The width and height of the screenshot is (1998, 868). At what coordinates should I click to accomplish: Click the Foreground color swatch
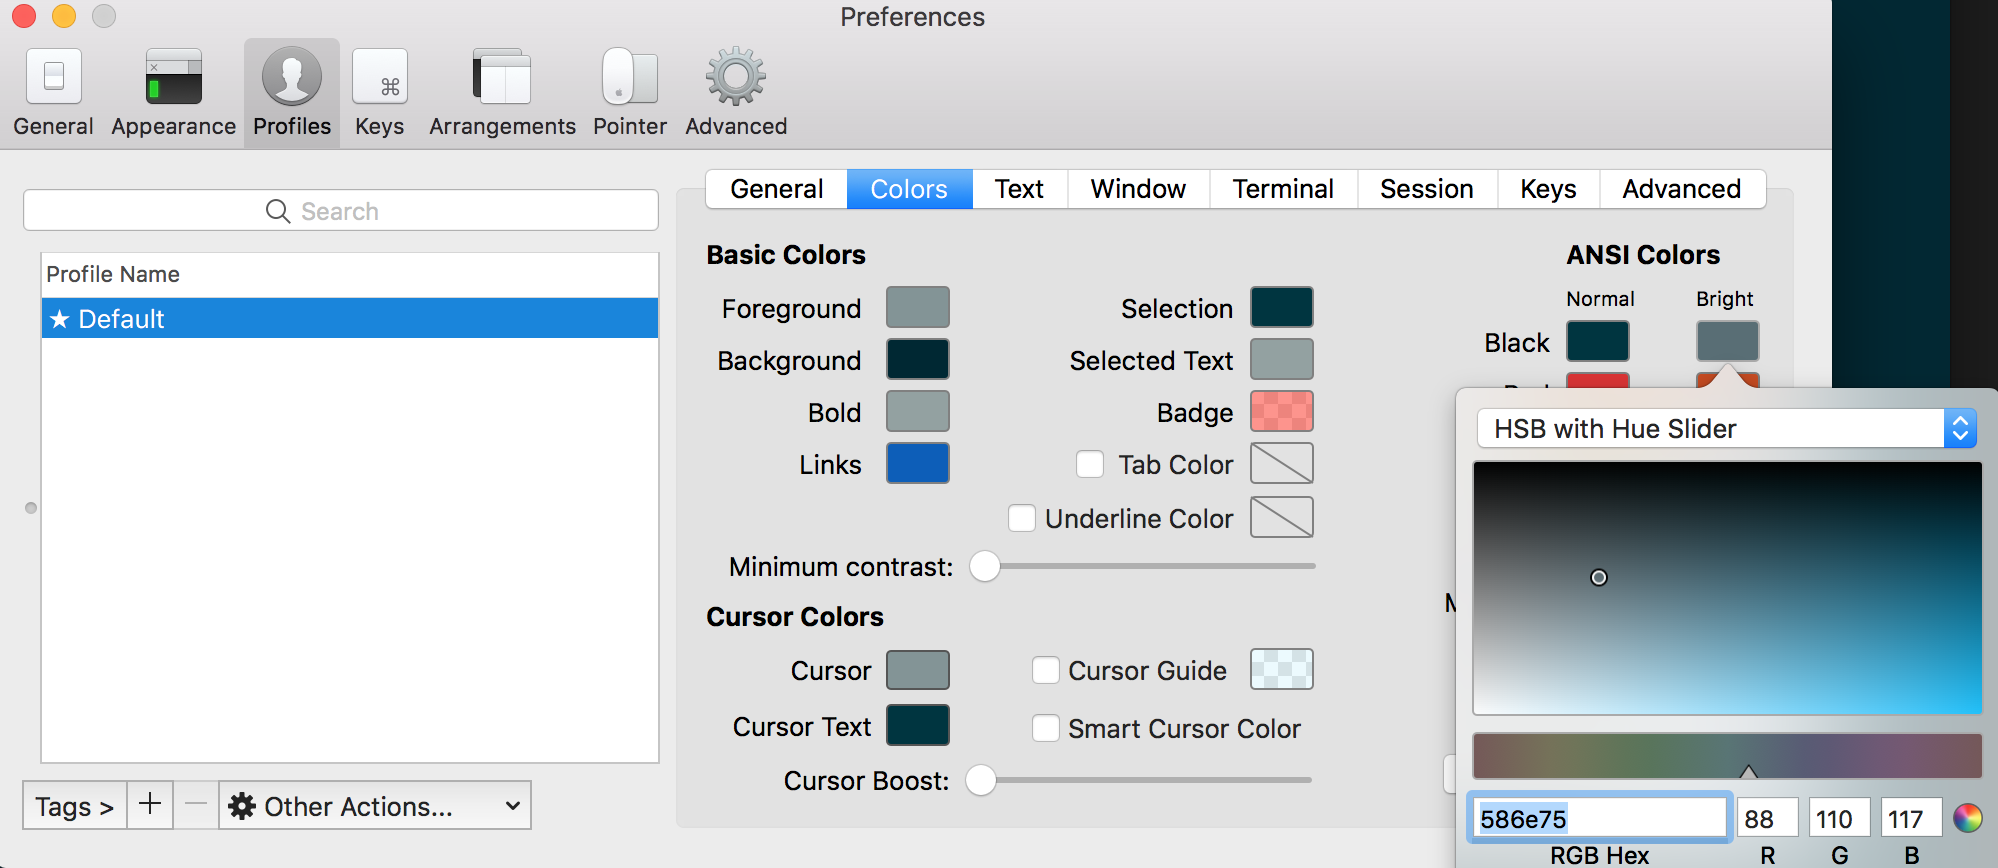tap(917, 307)
